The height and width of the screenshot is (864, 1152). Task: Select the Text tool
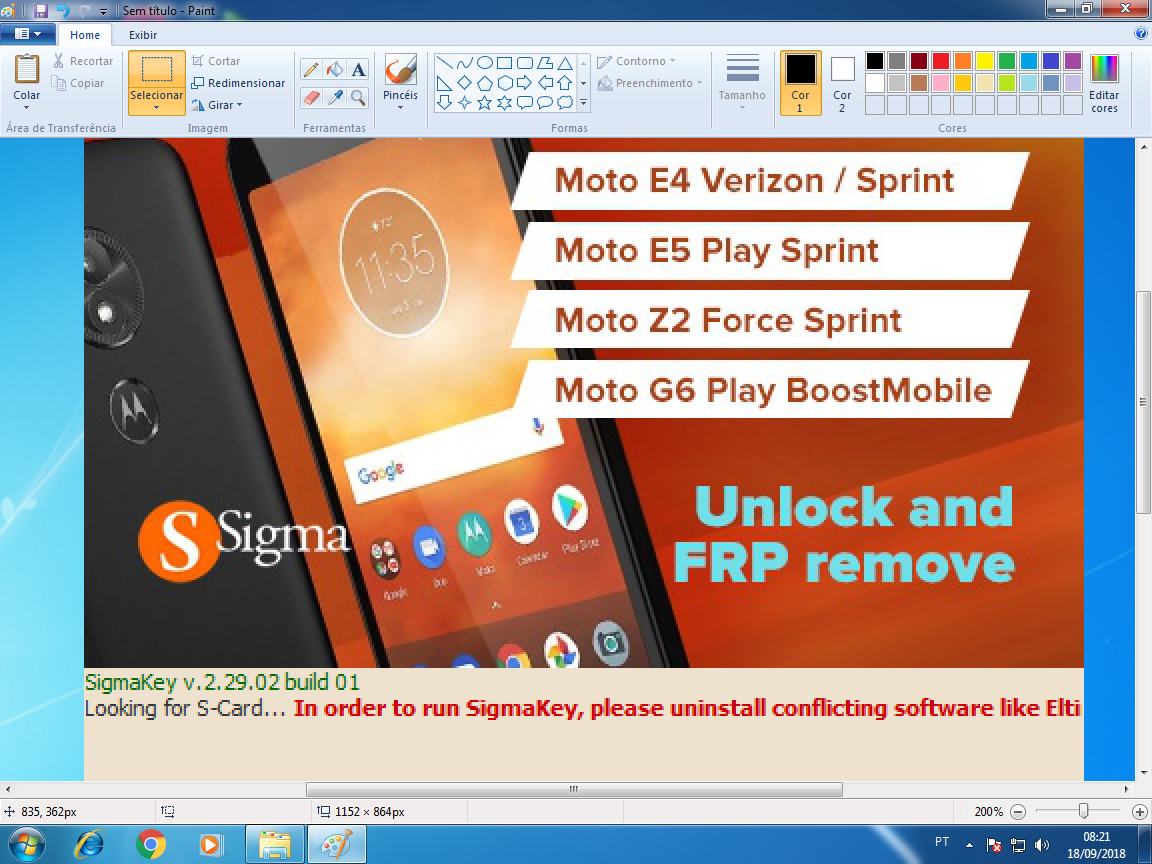coord(358,69)
